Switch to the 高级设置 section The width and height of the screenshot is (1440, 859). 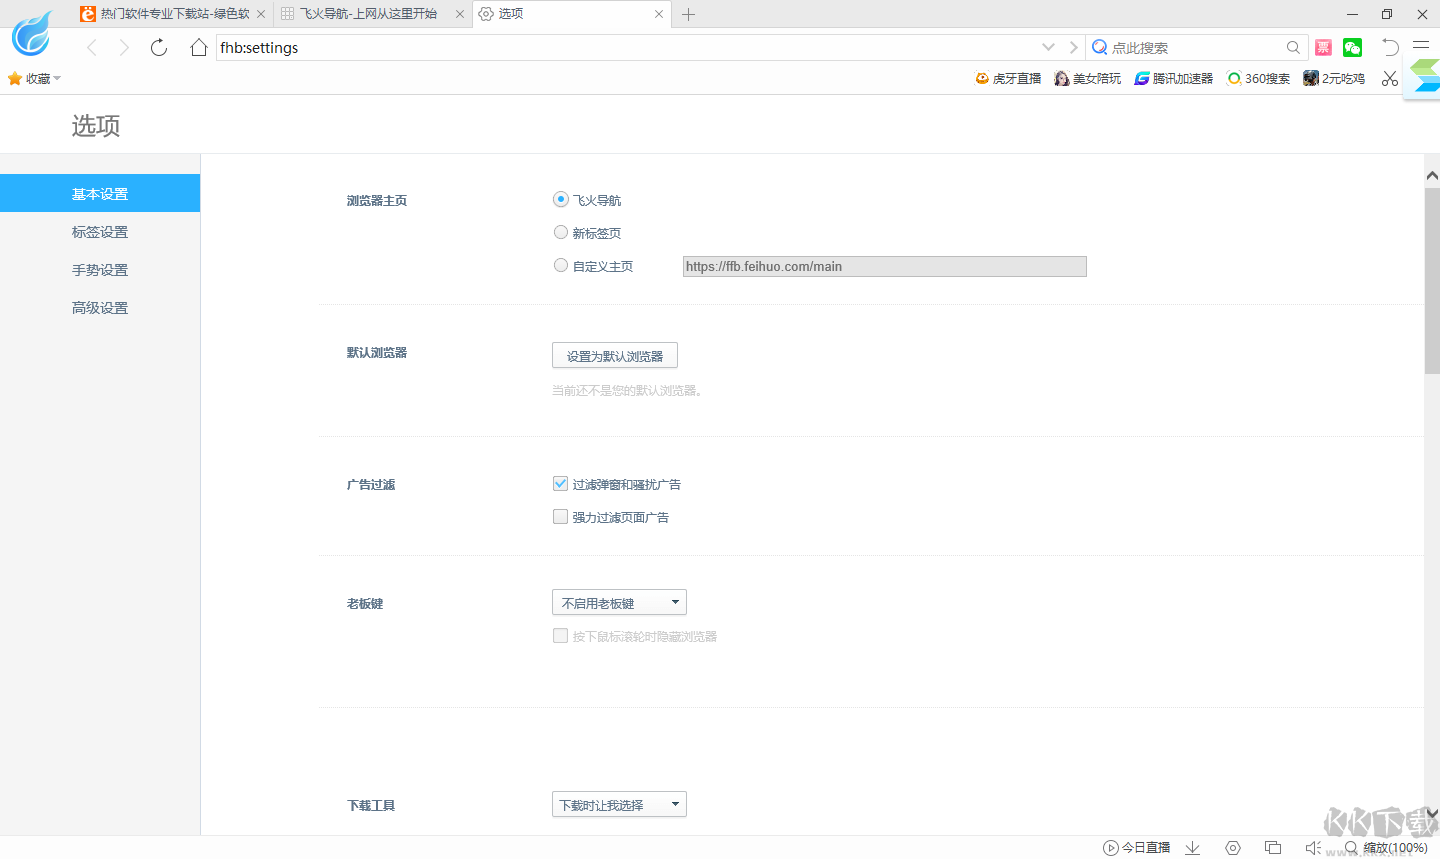coord(99,307)
